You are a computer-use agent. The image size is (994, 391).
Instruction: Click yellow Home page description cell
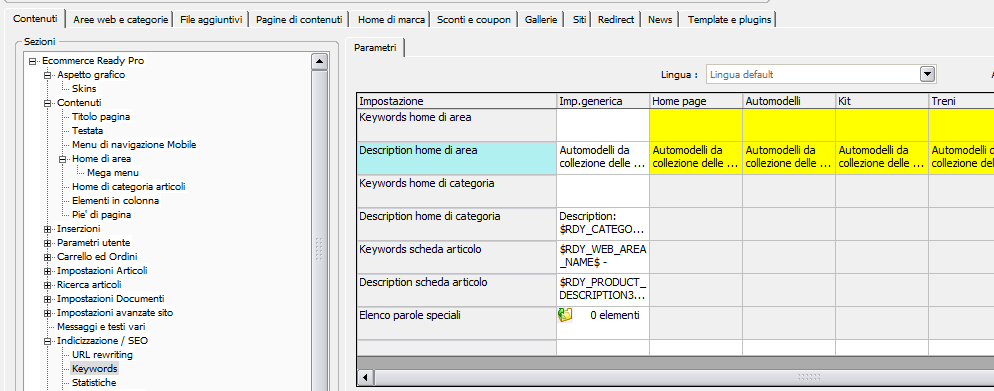tap(696, 158)
